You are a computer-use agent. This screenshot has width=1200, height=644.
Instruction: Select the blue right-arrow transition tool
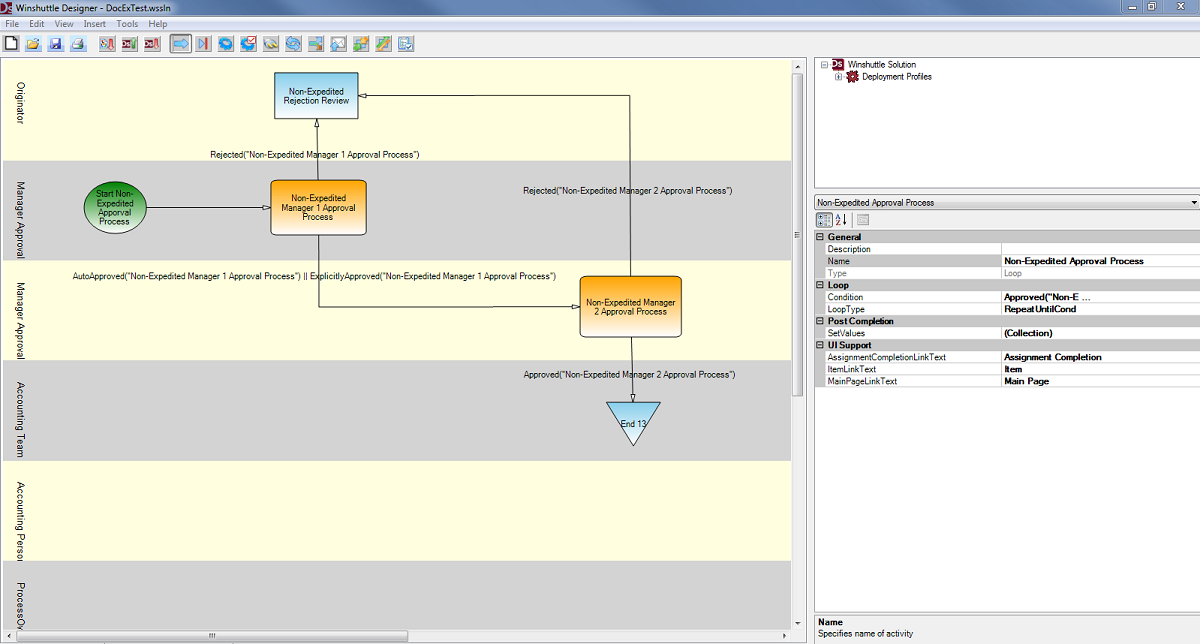click(x=181, y=44)
